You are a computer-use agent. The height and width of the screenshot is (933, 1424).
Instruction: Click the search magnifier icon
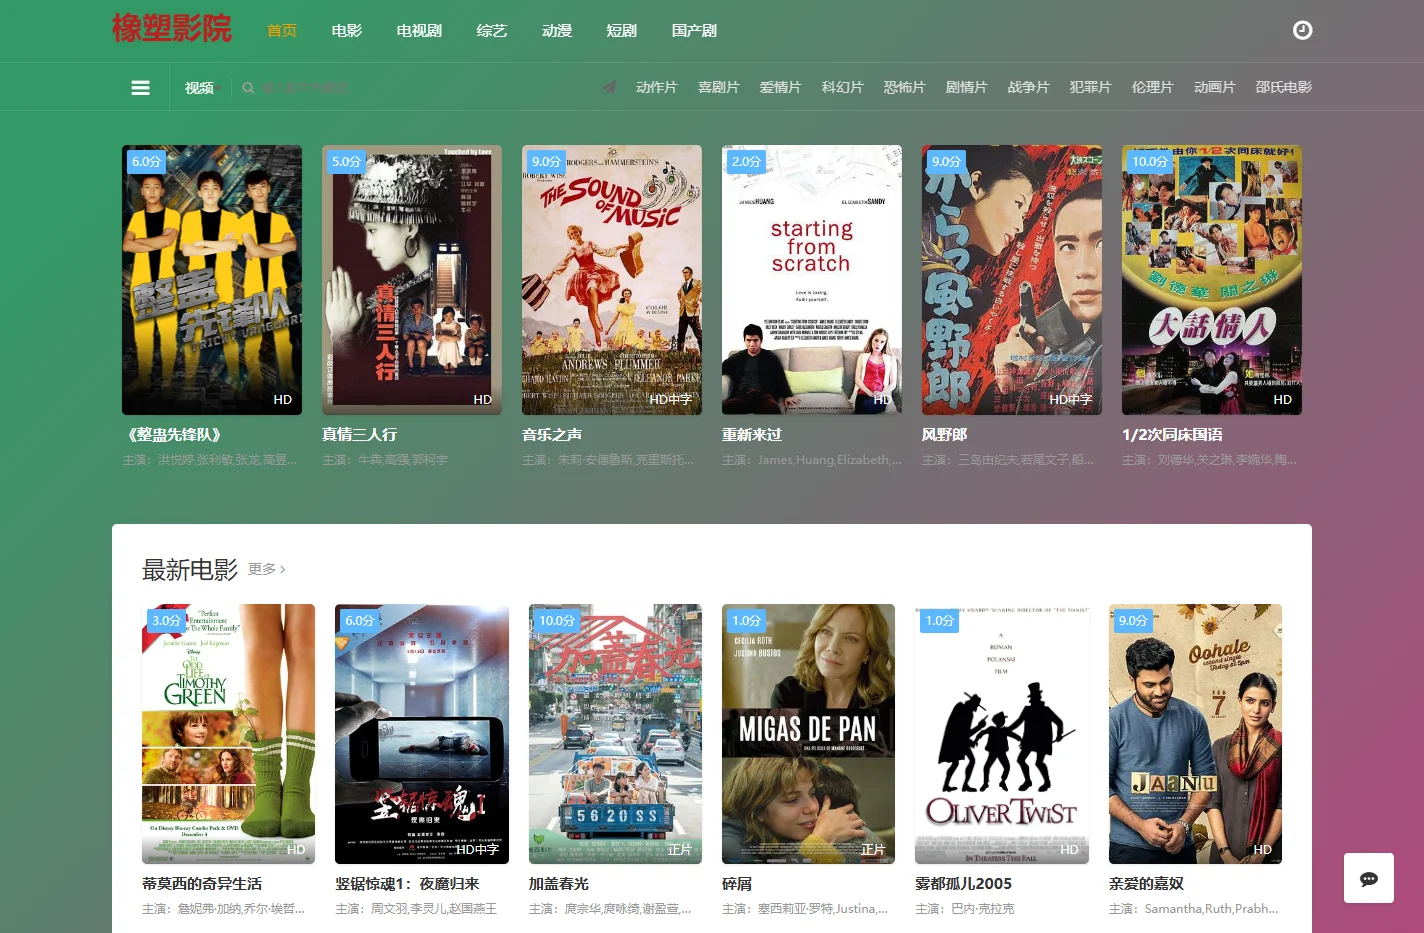(248, 88)
